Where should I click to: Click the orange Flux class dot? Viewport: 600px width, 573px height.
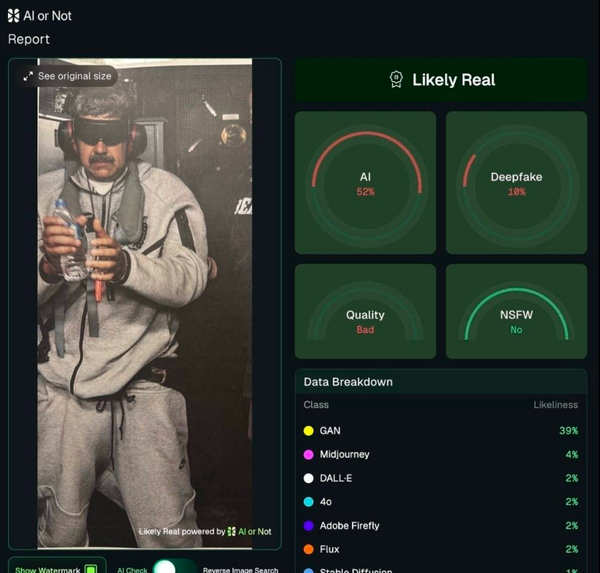tap(308, 549)
